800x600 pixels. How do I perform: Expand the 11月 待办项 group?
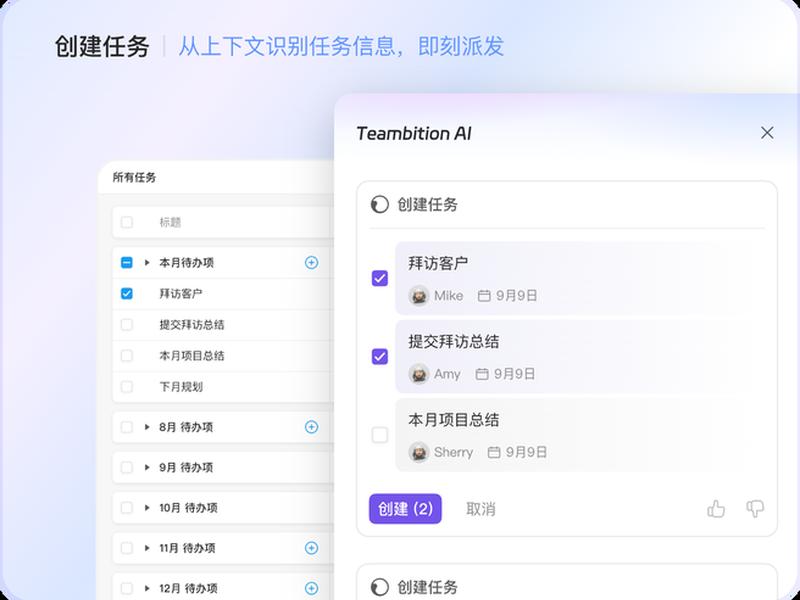tap(147, 547)
